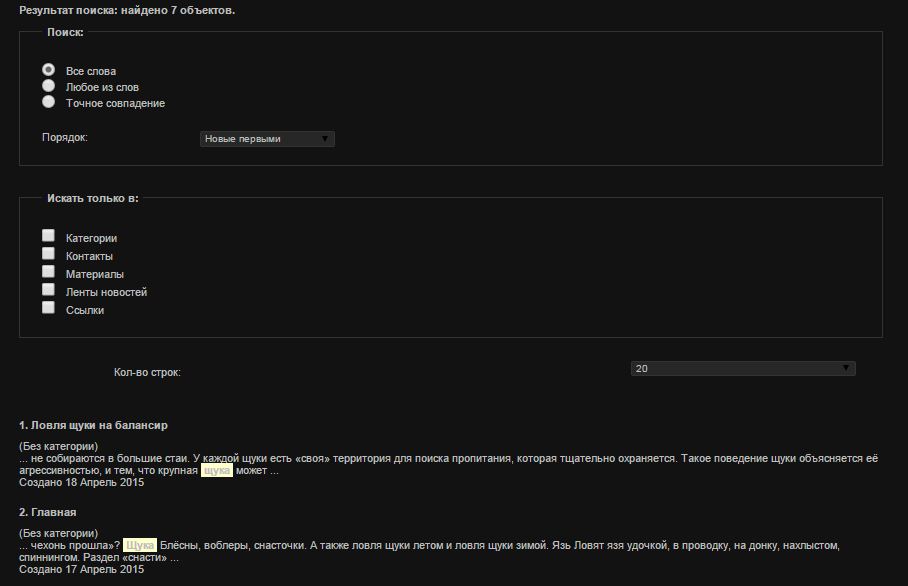This screenshot has height=586, width=908.
Task: Click 'Создано 17 Апрель 2015' date text
Action: pyautogui.click(x=82, y=569)
